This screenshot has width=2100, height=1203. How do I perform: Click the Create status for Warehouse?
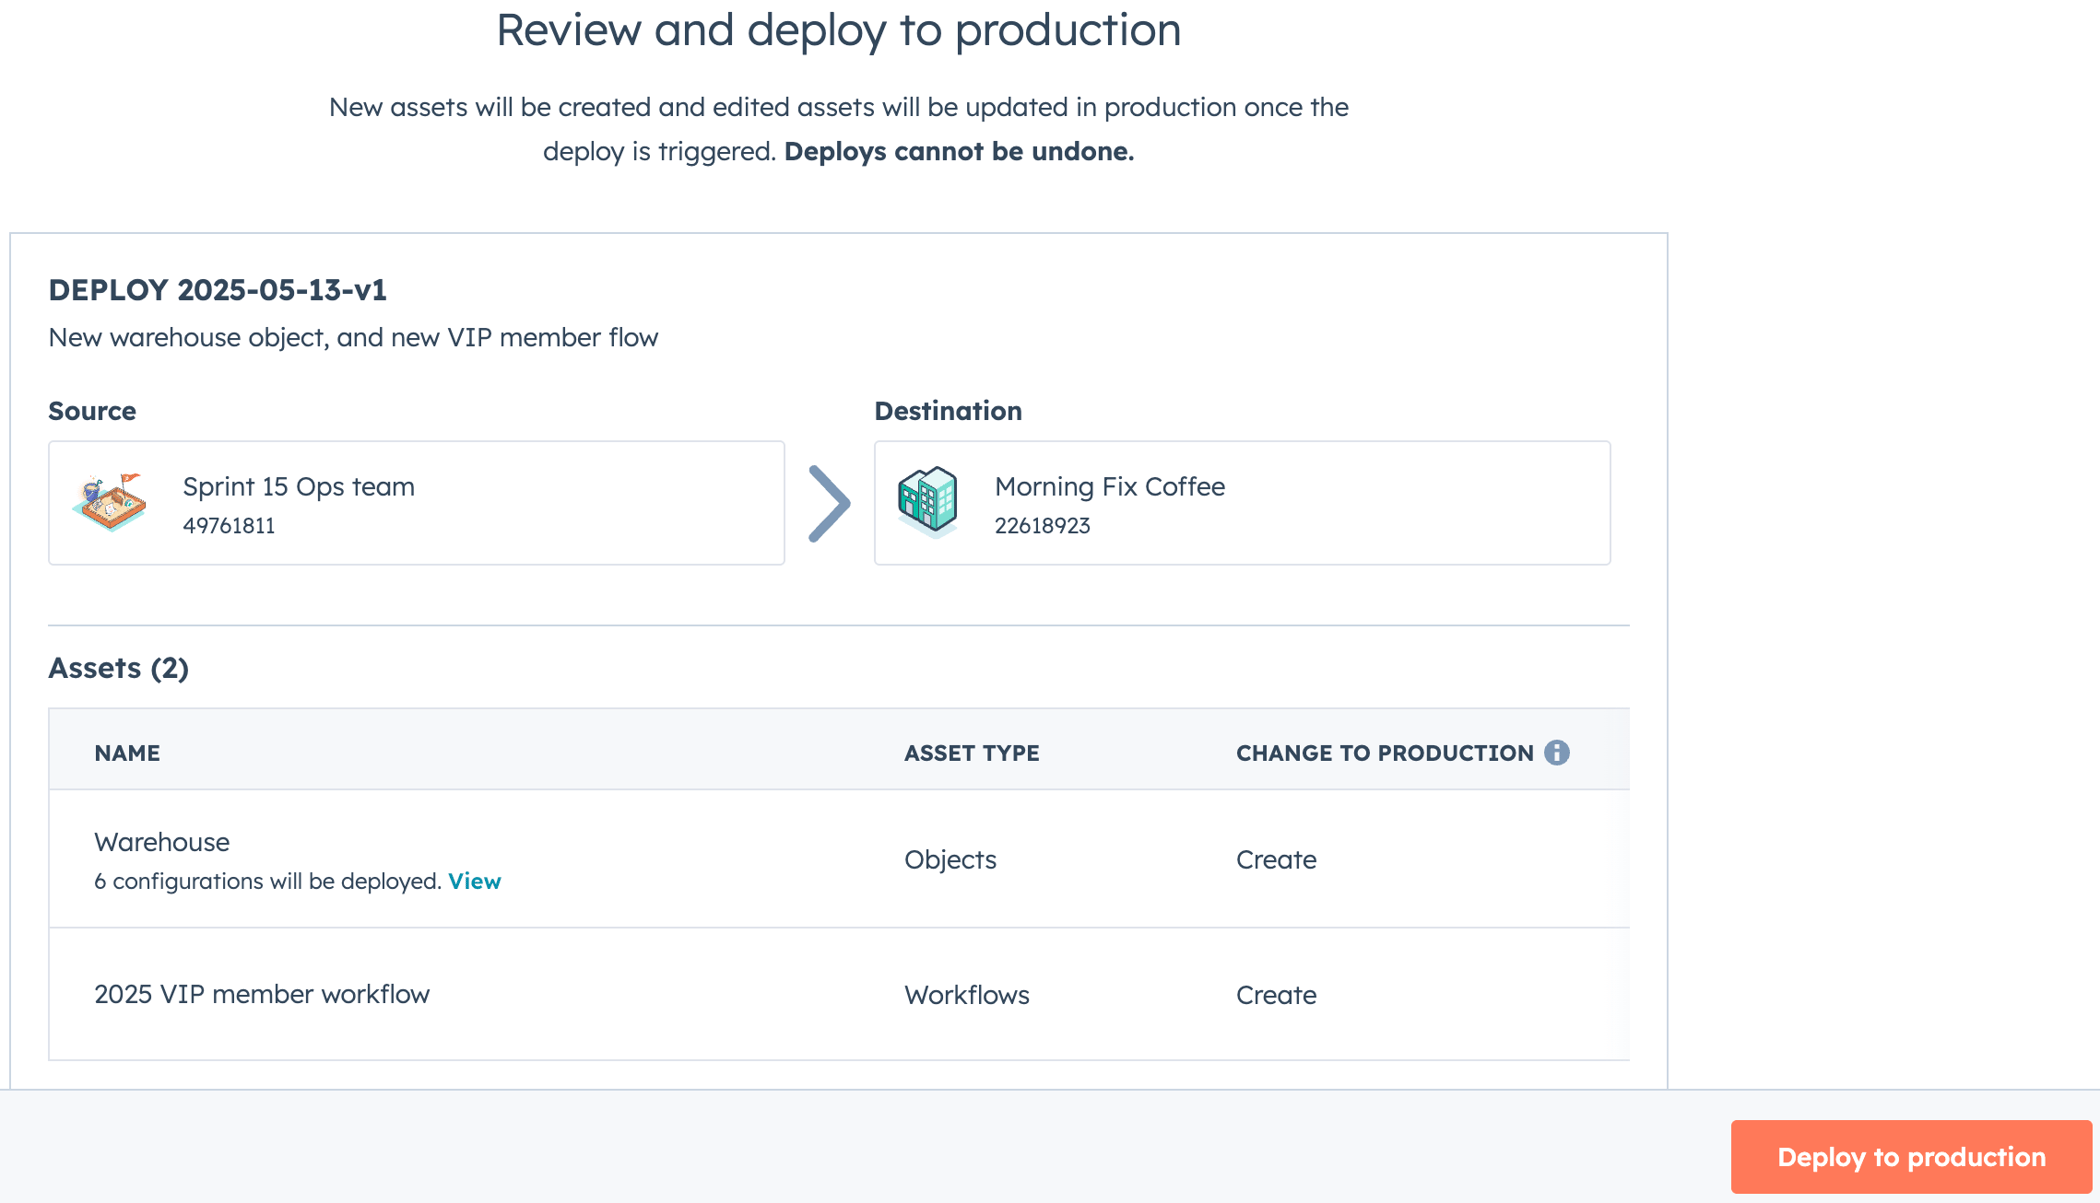1276,859
